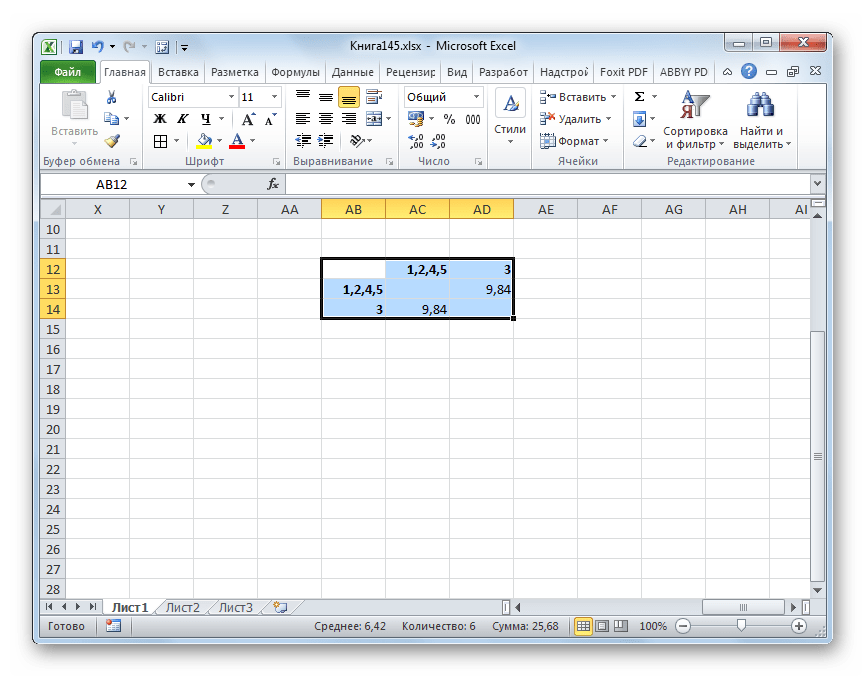Toggle italic formatting (К)
This screenshot has width=866, height=677.
(x=180, y=119)
